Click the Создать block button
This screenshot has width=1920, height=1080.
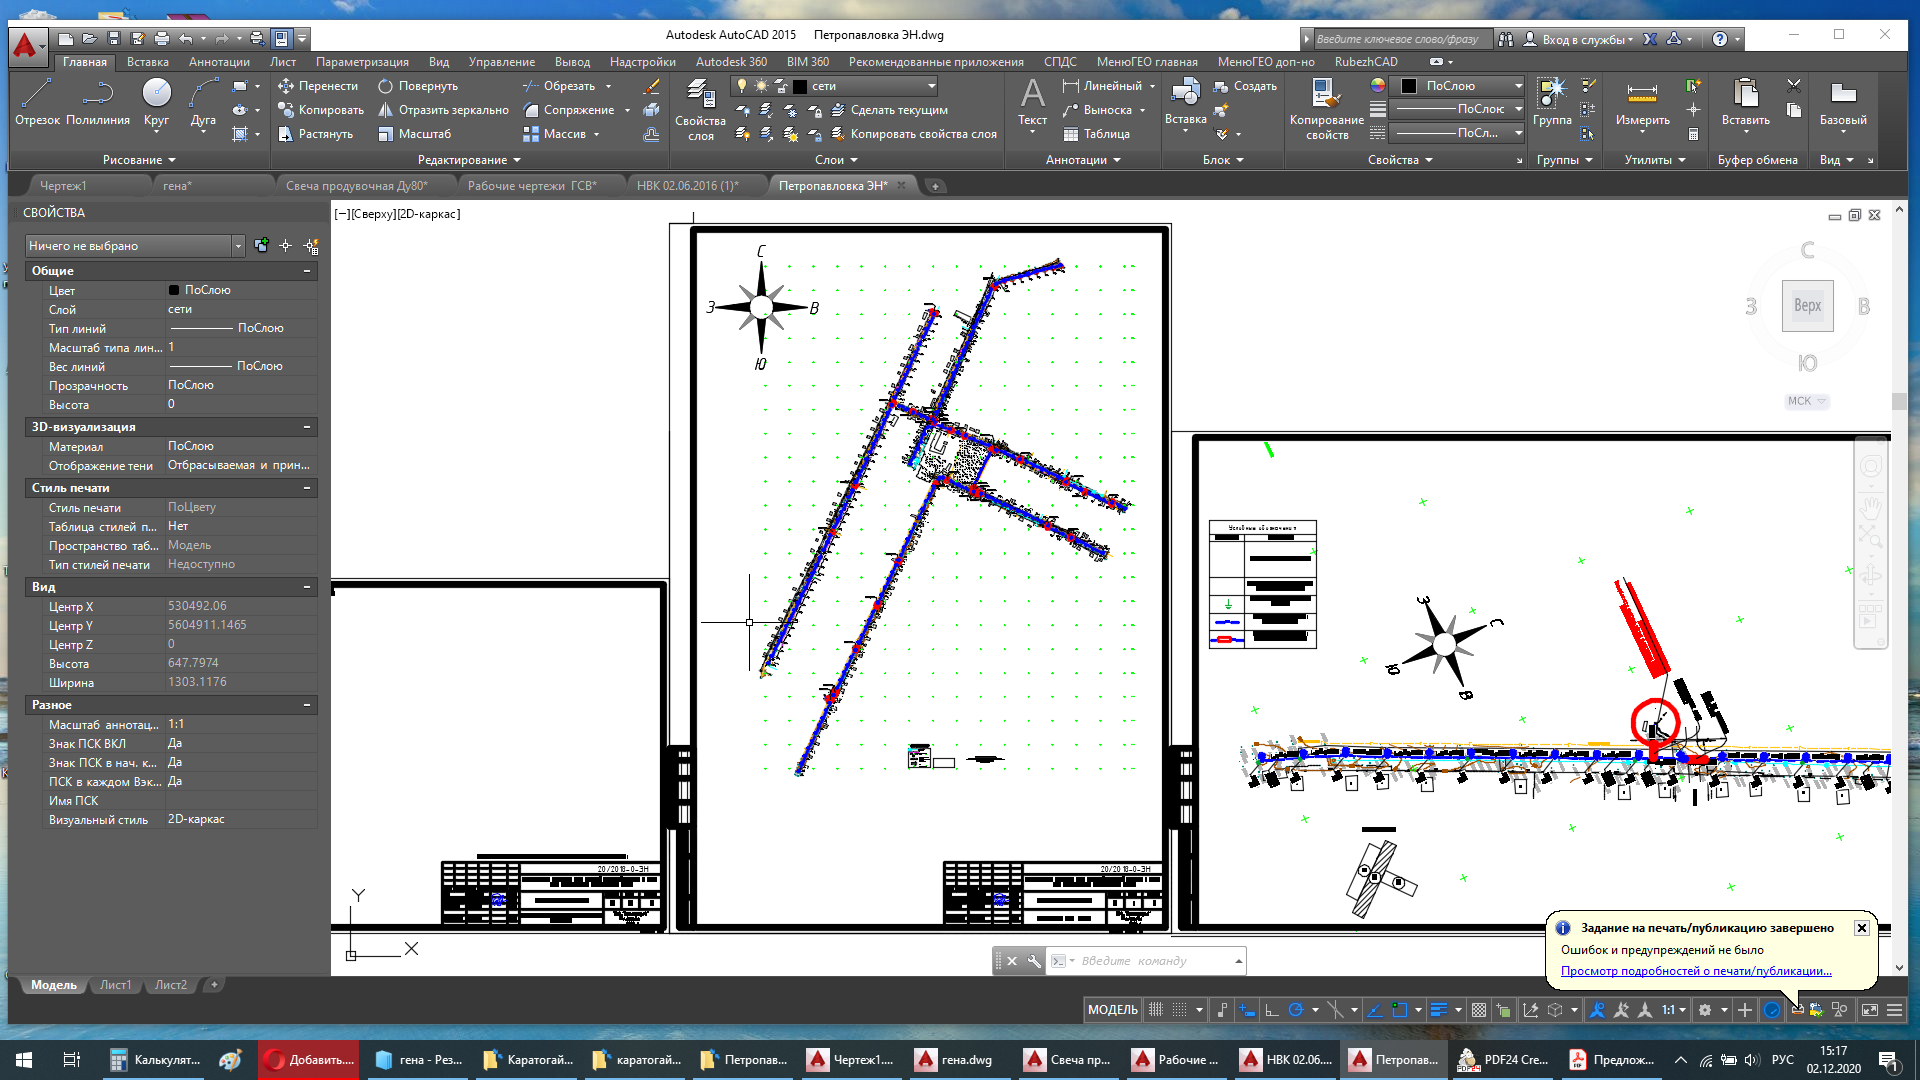point(1245,86)
